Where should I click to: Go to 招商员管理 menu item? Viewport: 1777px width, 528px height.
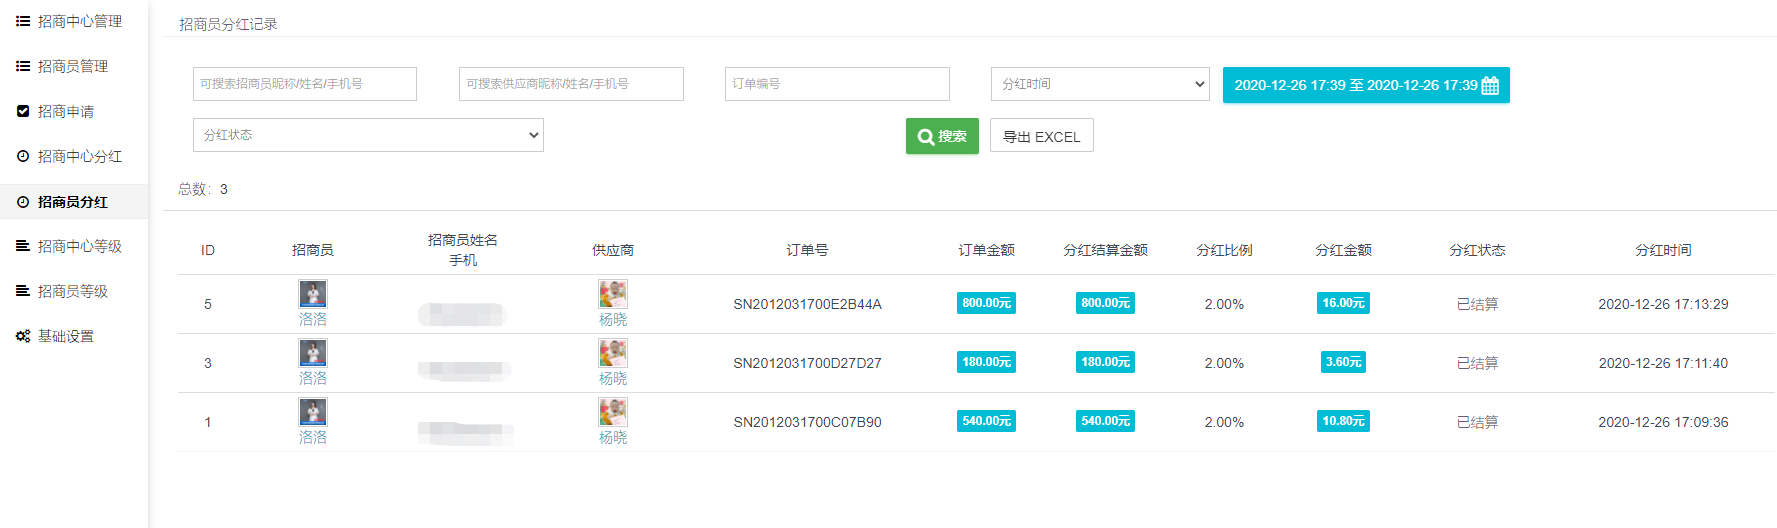(74, 66)
